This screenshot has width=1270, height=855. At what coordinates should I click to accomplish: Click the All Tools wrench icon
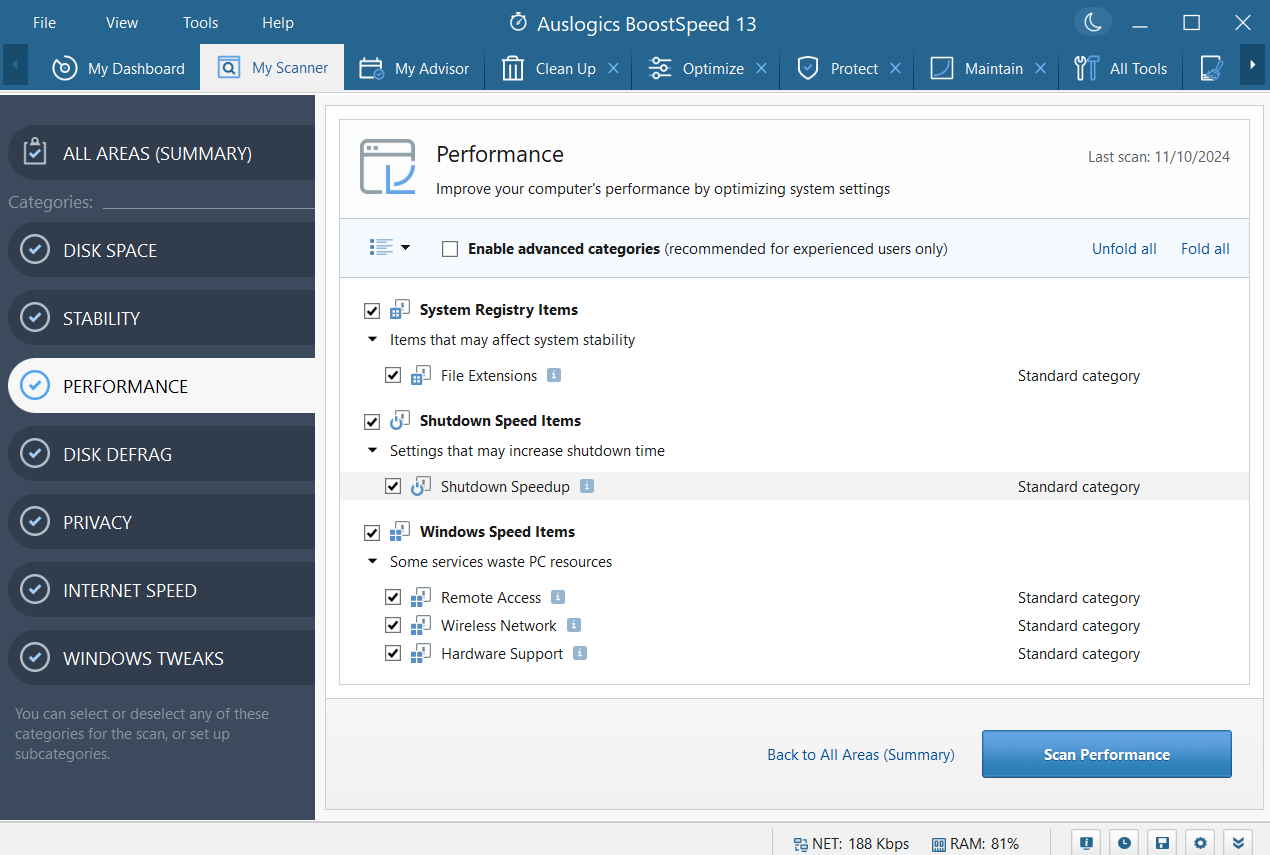pos(1086,68)
